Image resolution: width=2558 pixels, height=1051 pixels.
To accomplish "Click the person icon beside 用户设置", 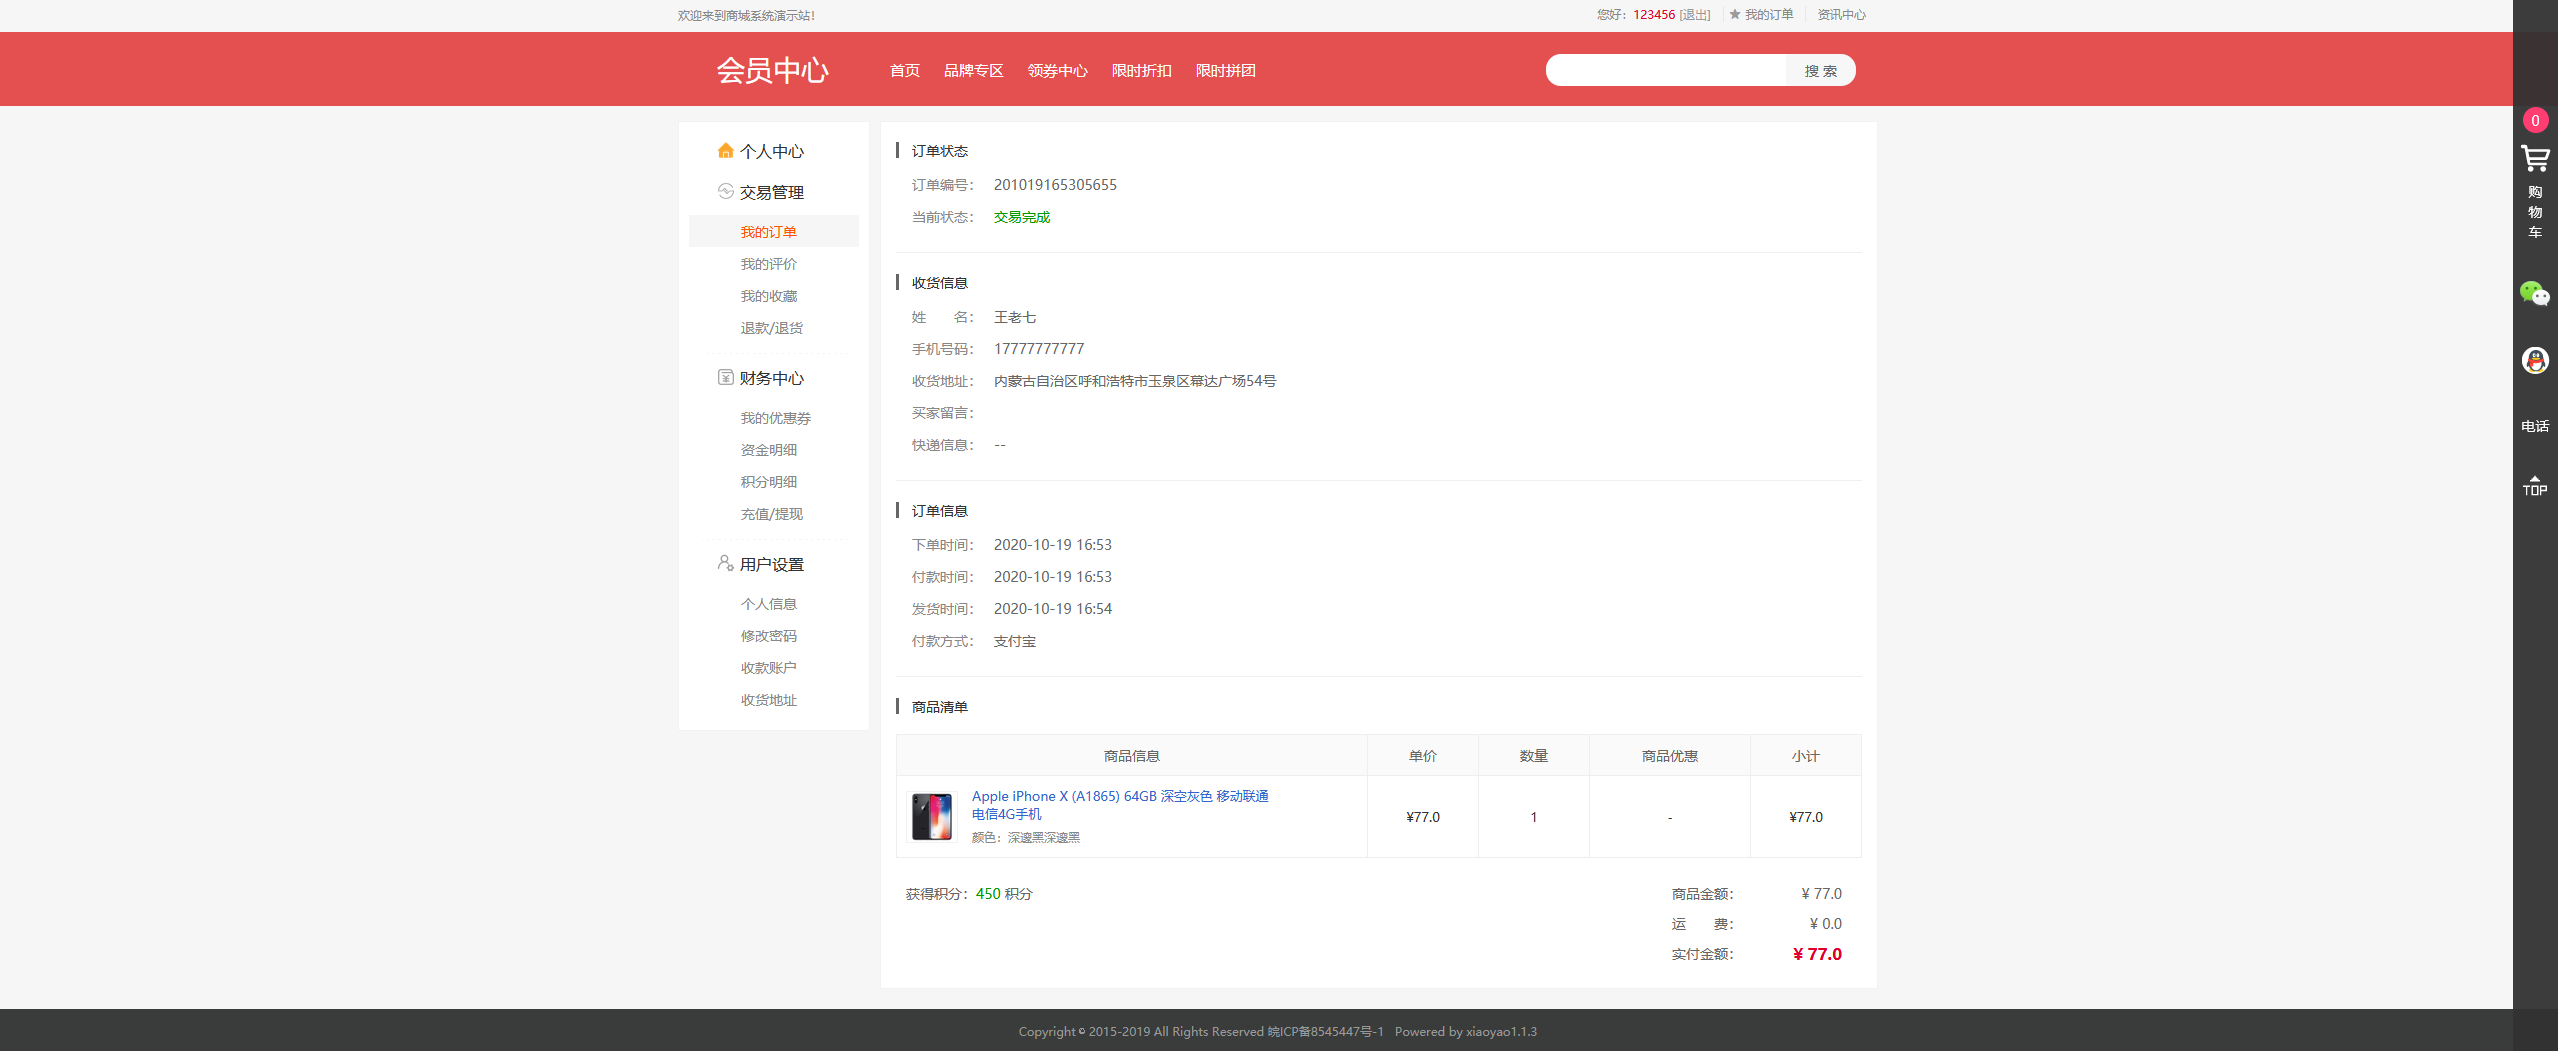I will [725, 563].
